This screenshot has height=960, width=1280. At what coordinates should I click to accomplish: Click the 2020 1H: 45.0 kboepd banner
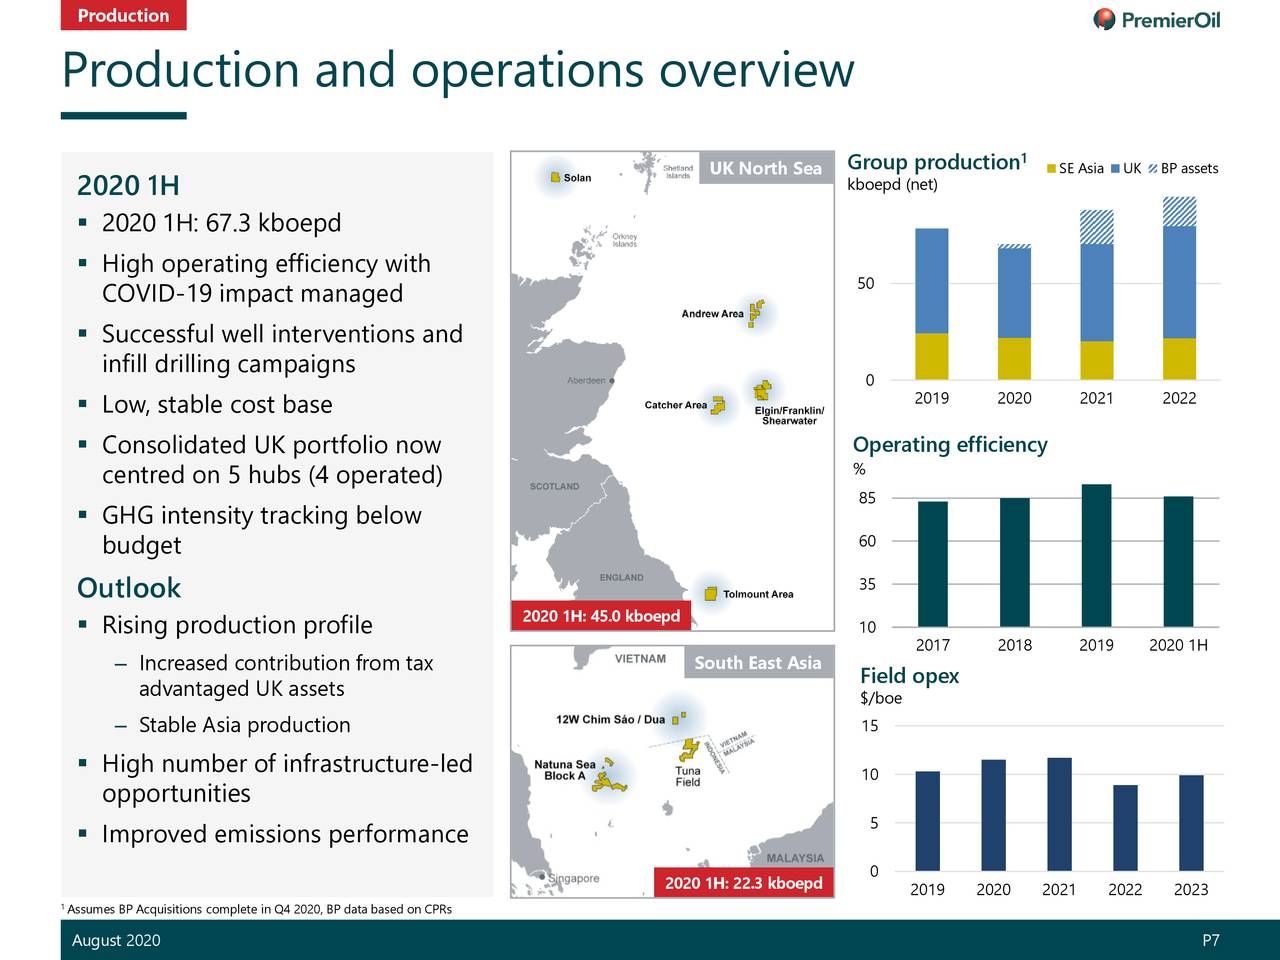pyautogui.click(x=601, y=616)
